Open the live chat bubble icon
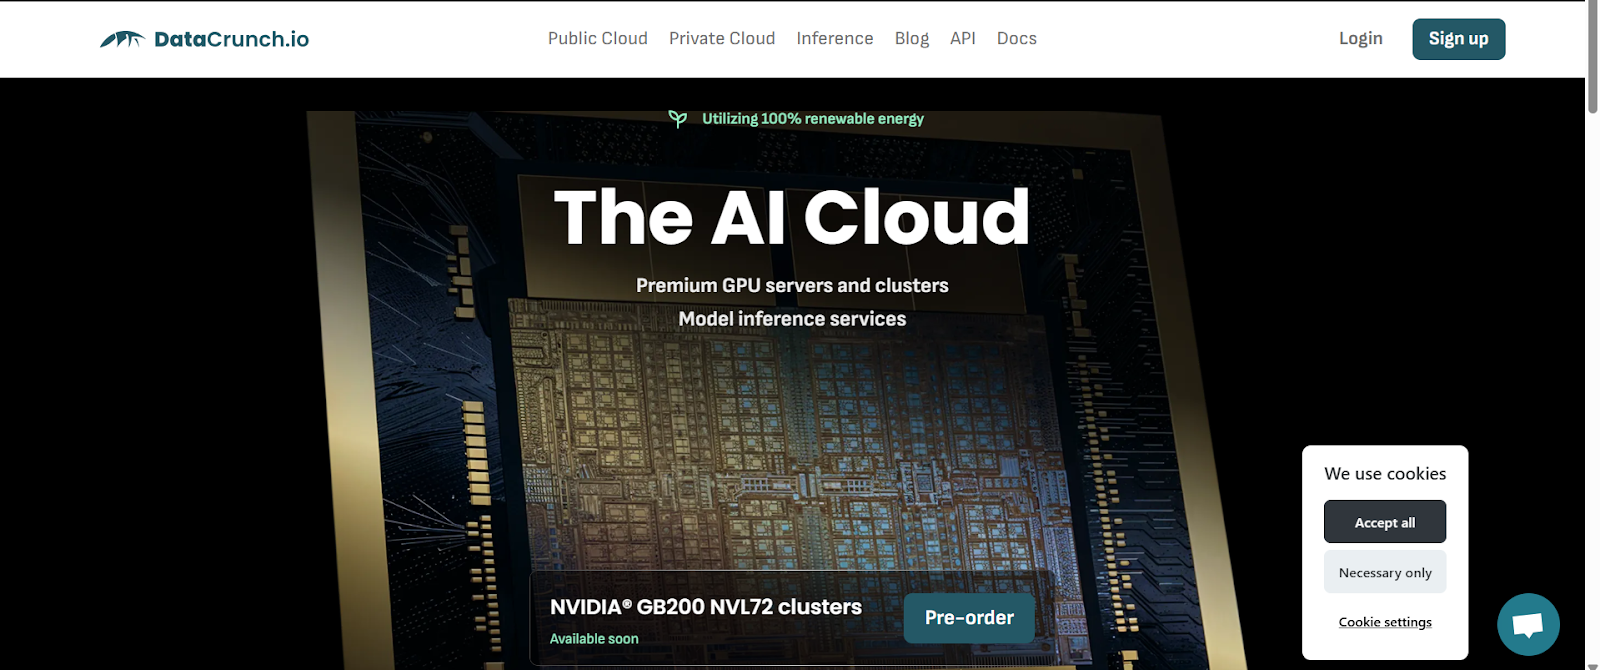Viewport: 1600px width, 670px height. coord(1528,625)
